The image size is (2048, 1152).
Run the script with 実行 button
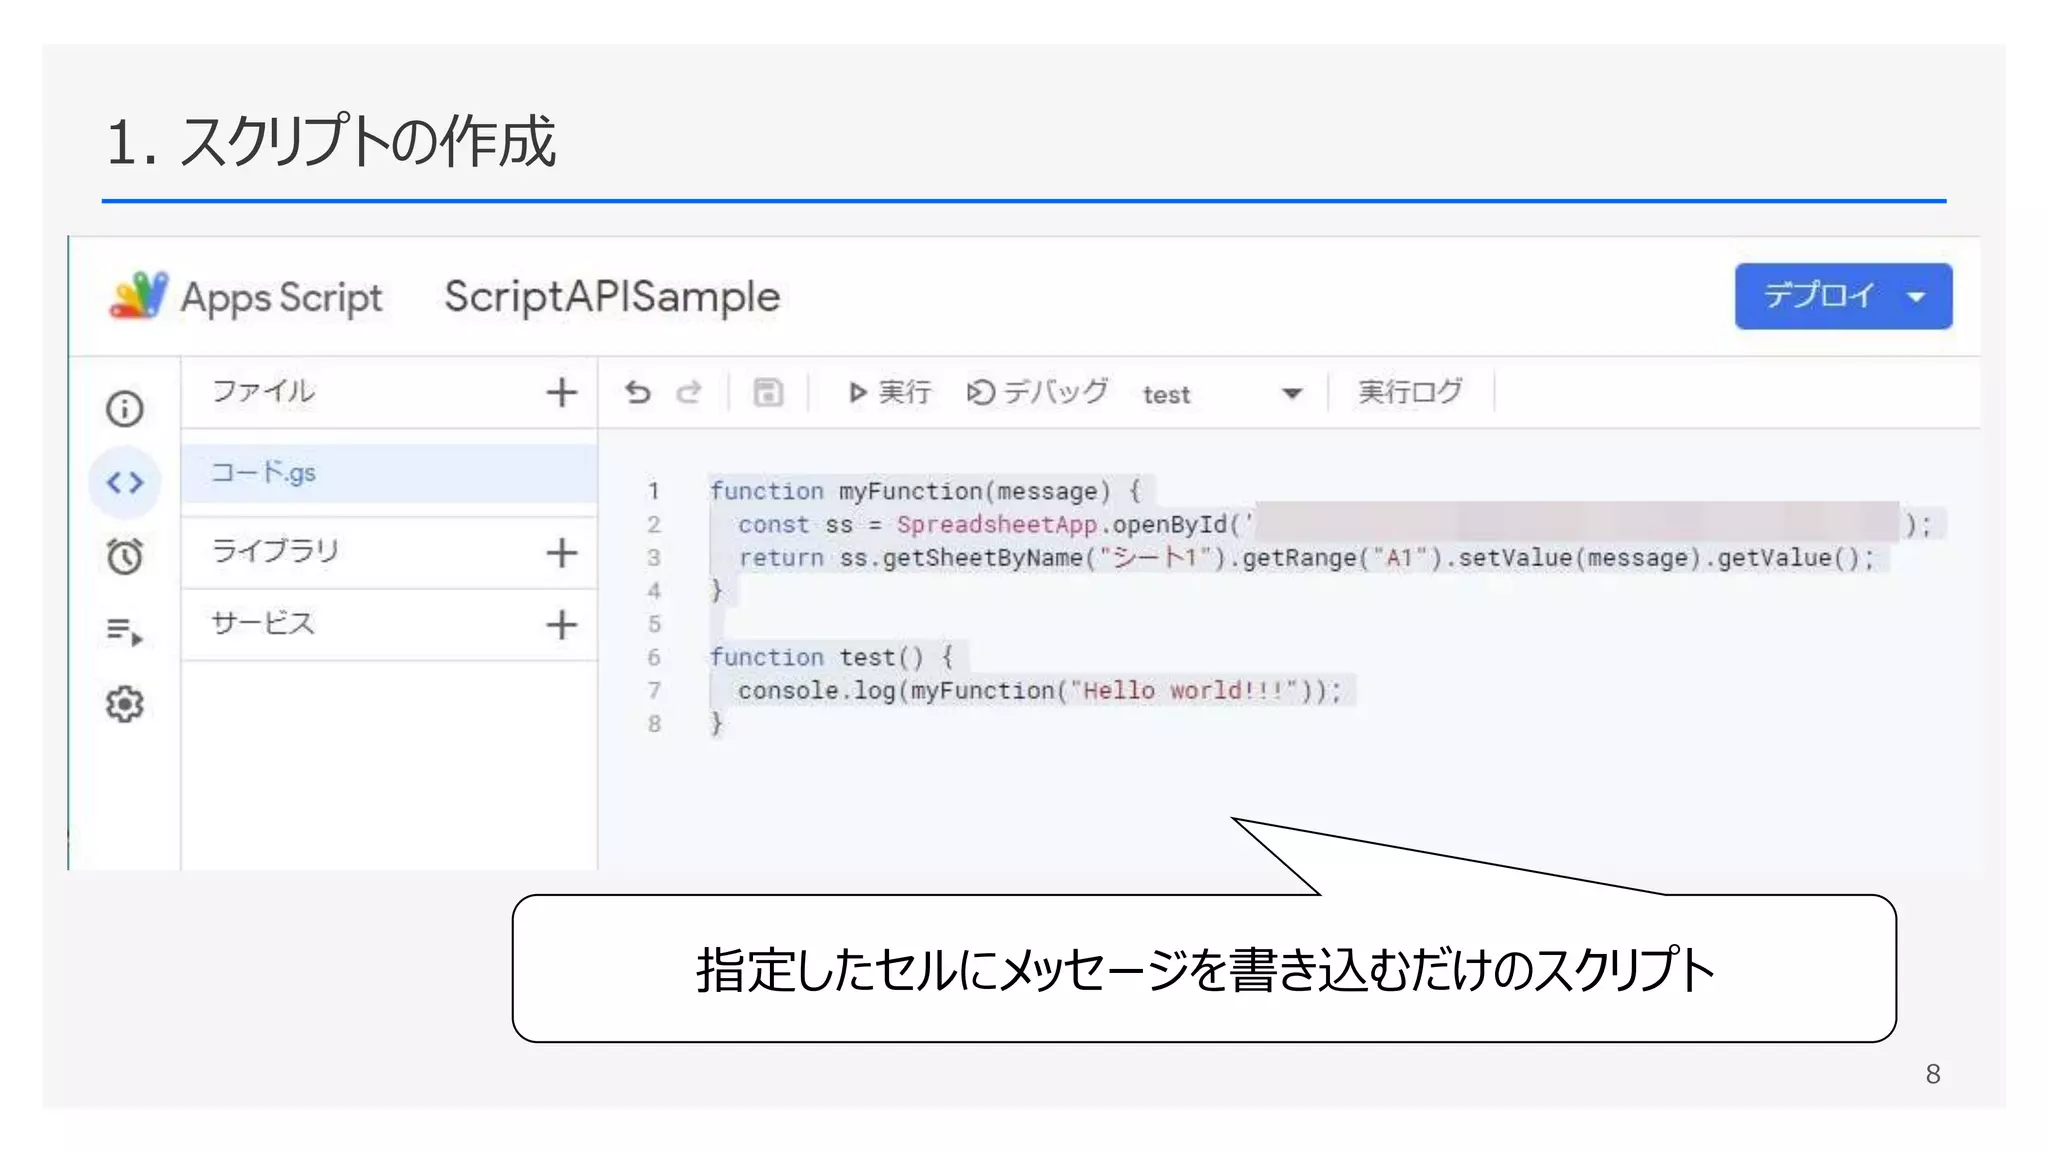890,393
